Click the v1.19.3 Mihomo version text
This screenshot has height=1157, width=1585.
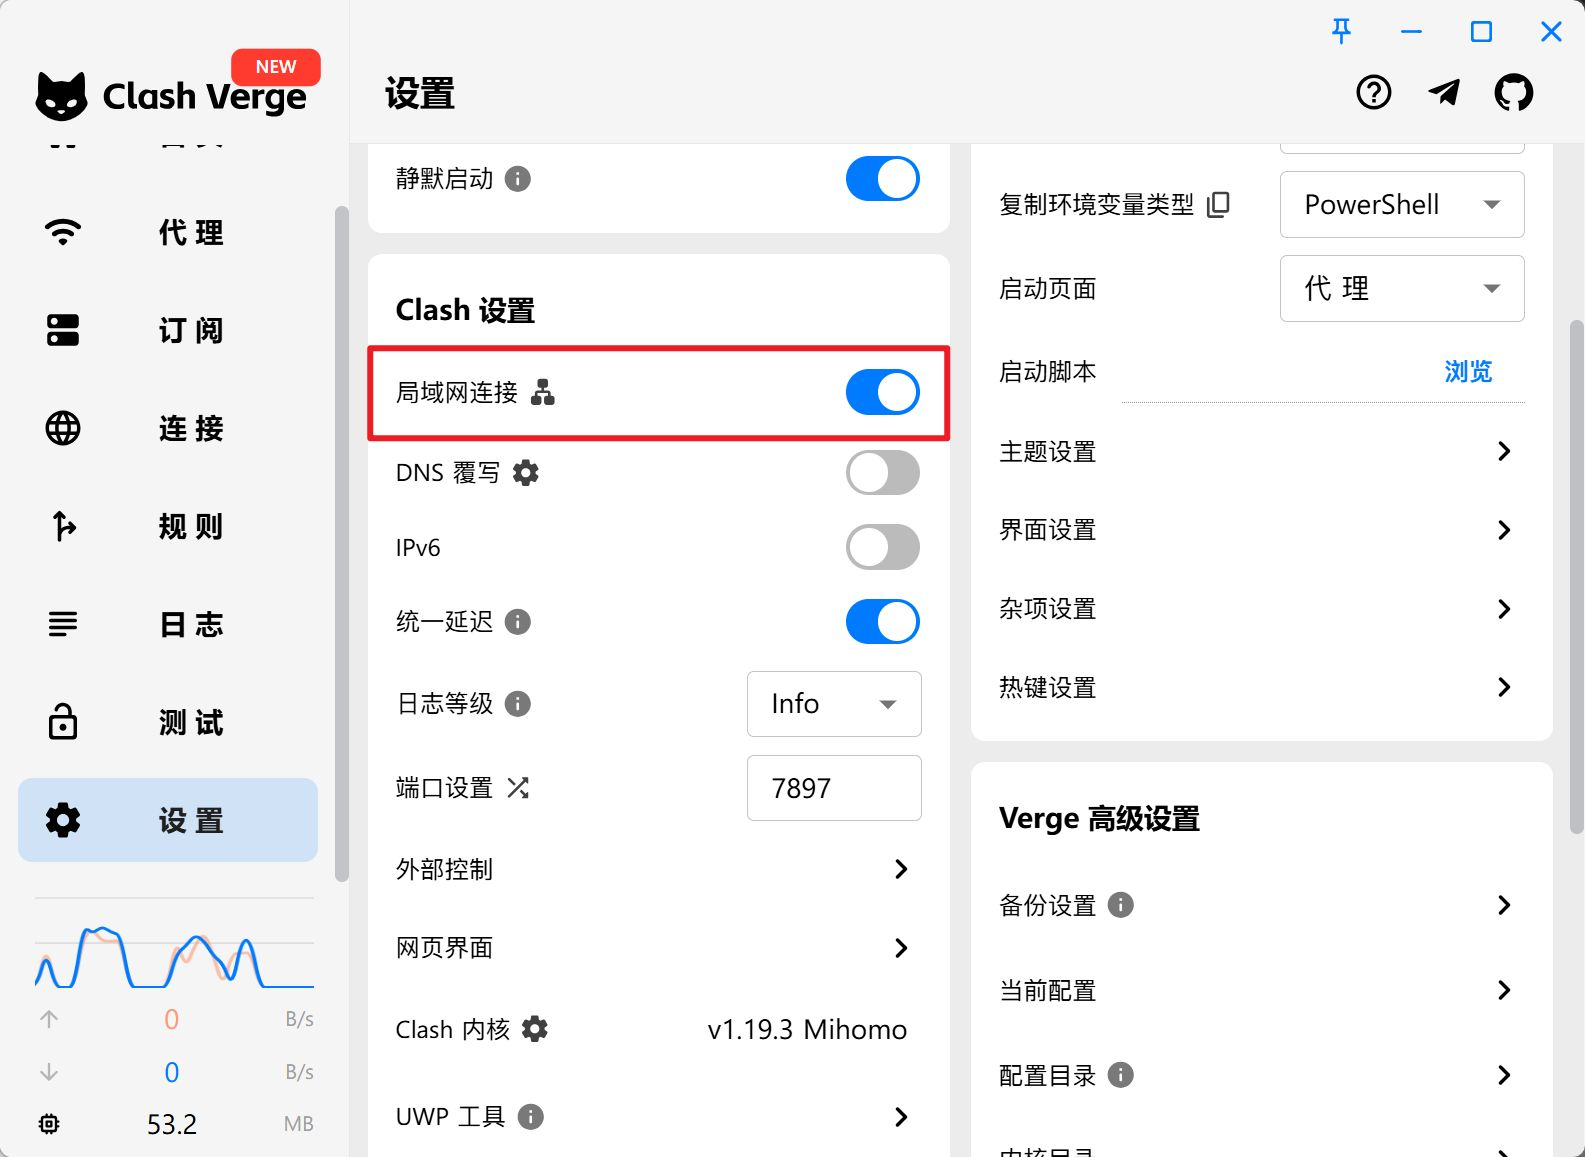point(807,1029)
